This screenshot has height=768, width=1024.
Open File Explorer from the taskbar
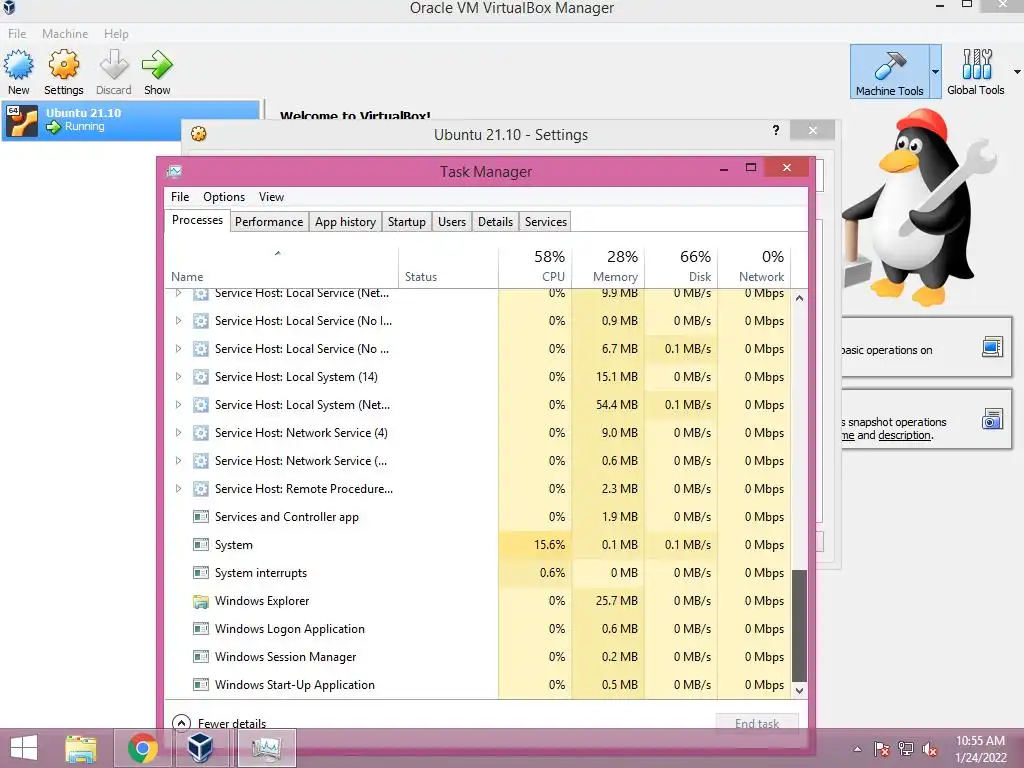pyautogui.click(x=80, y=748)
